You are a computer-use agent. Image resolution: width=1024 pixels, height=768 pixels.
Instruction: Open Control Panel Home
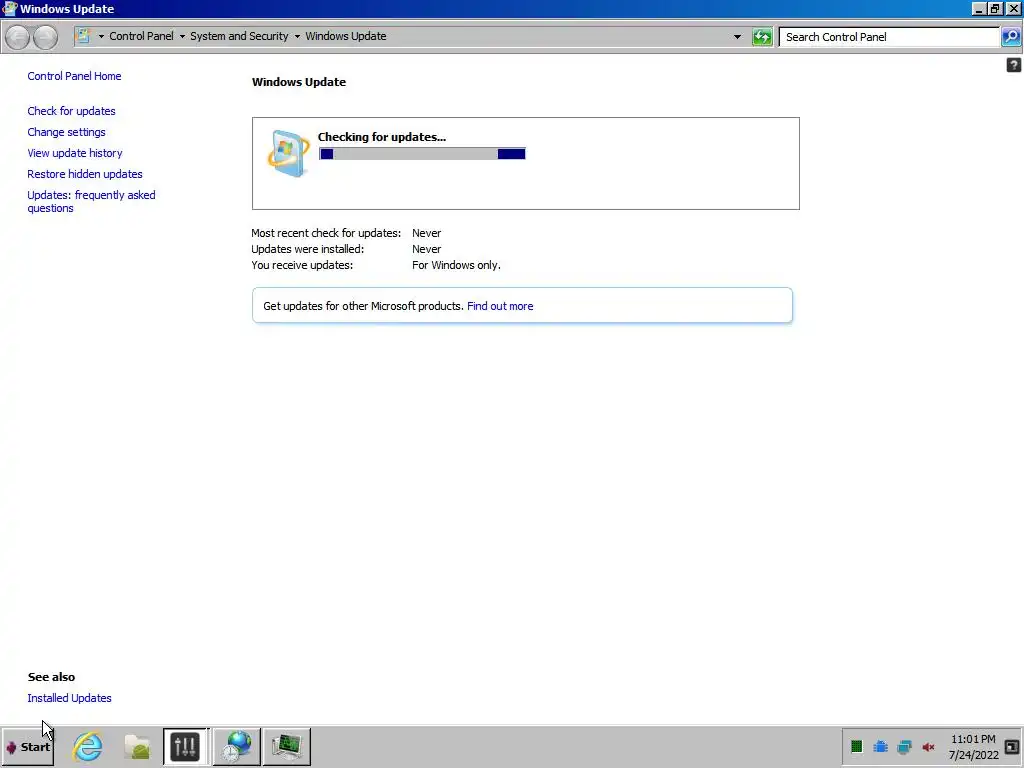click(74, 76)
